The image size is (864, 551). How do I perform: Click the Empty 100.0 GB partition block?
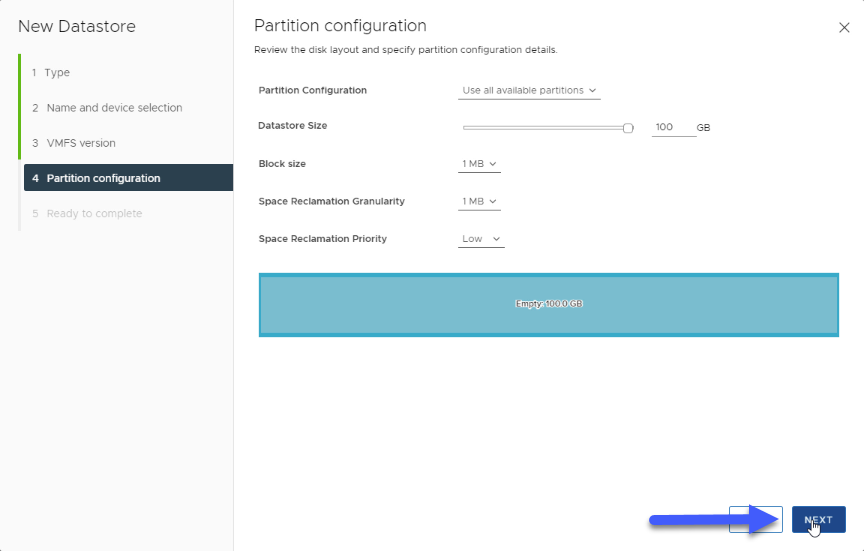(x=549, y=305)
